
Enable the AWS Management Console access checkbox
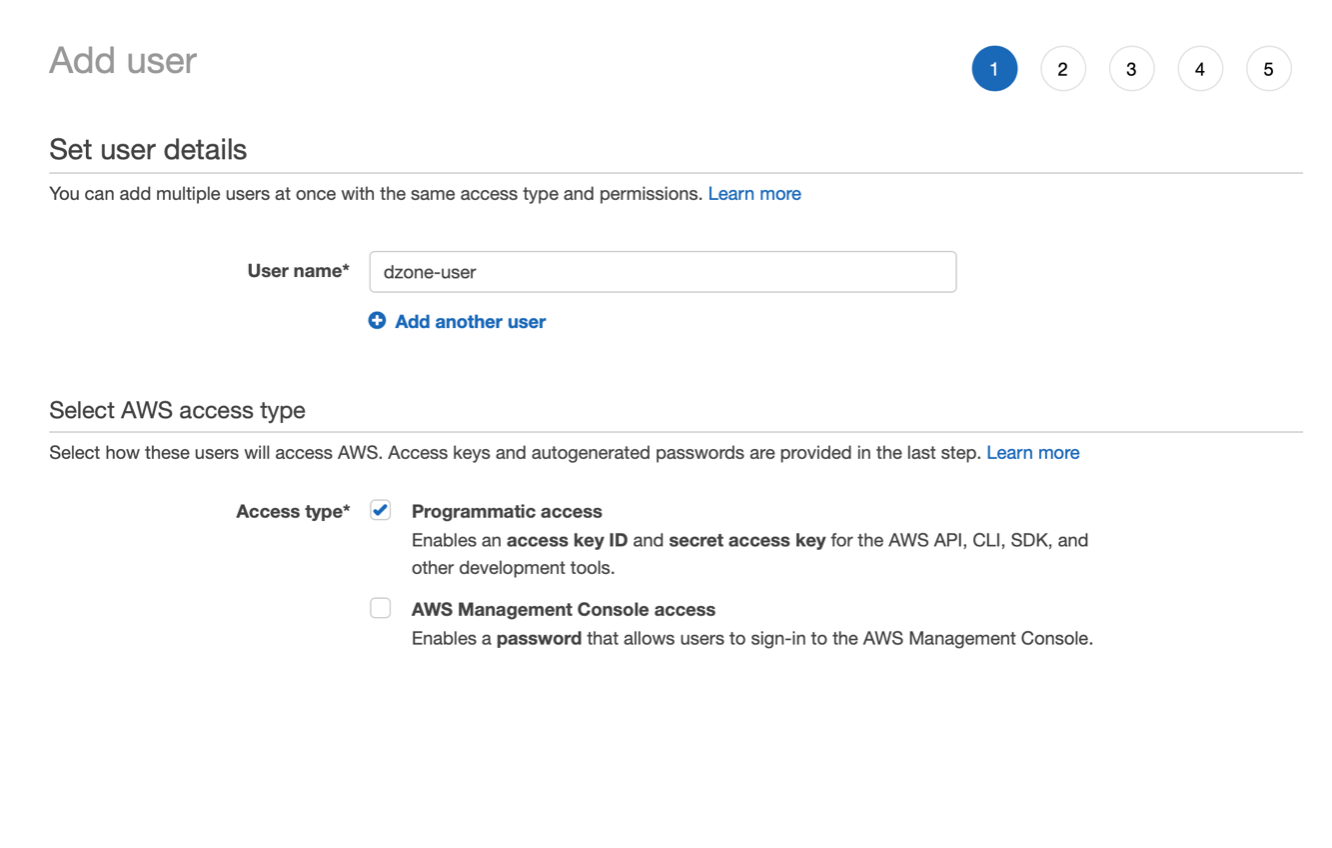click(380, 609)
